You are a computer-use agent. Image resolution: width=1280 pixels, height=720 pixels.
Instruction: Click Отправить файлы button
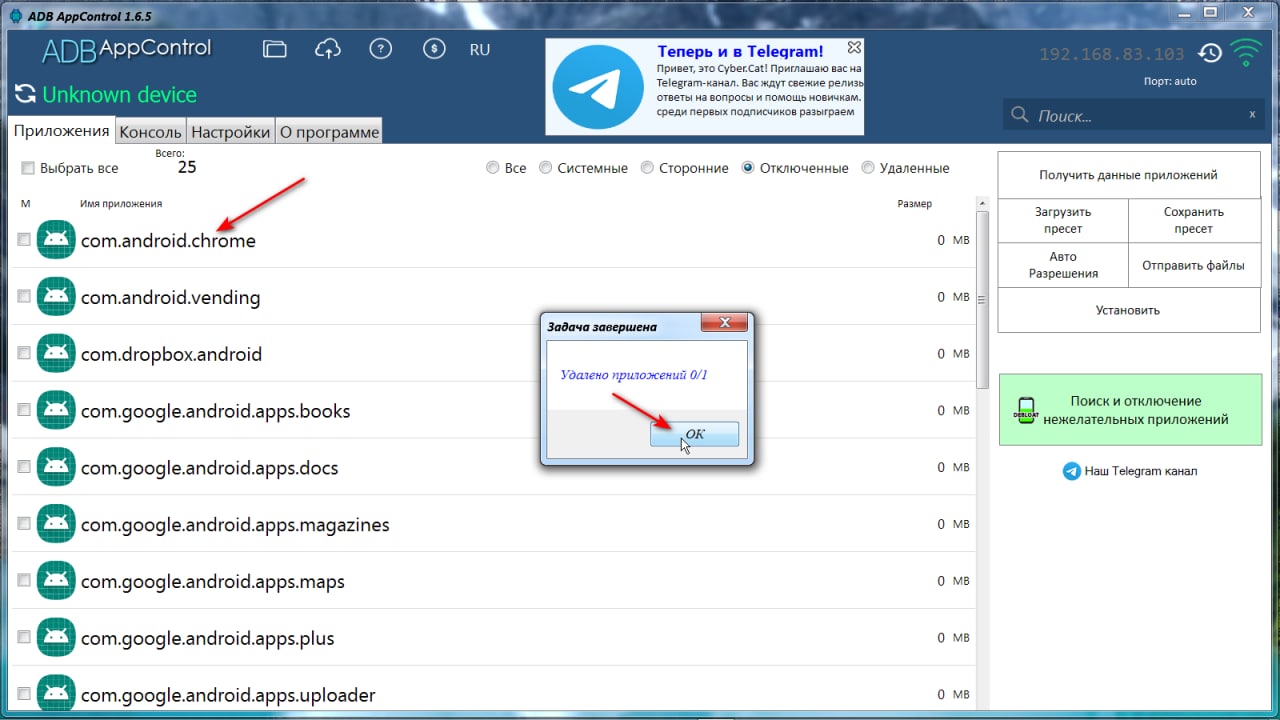click(1195, 265)
